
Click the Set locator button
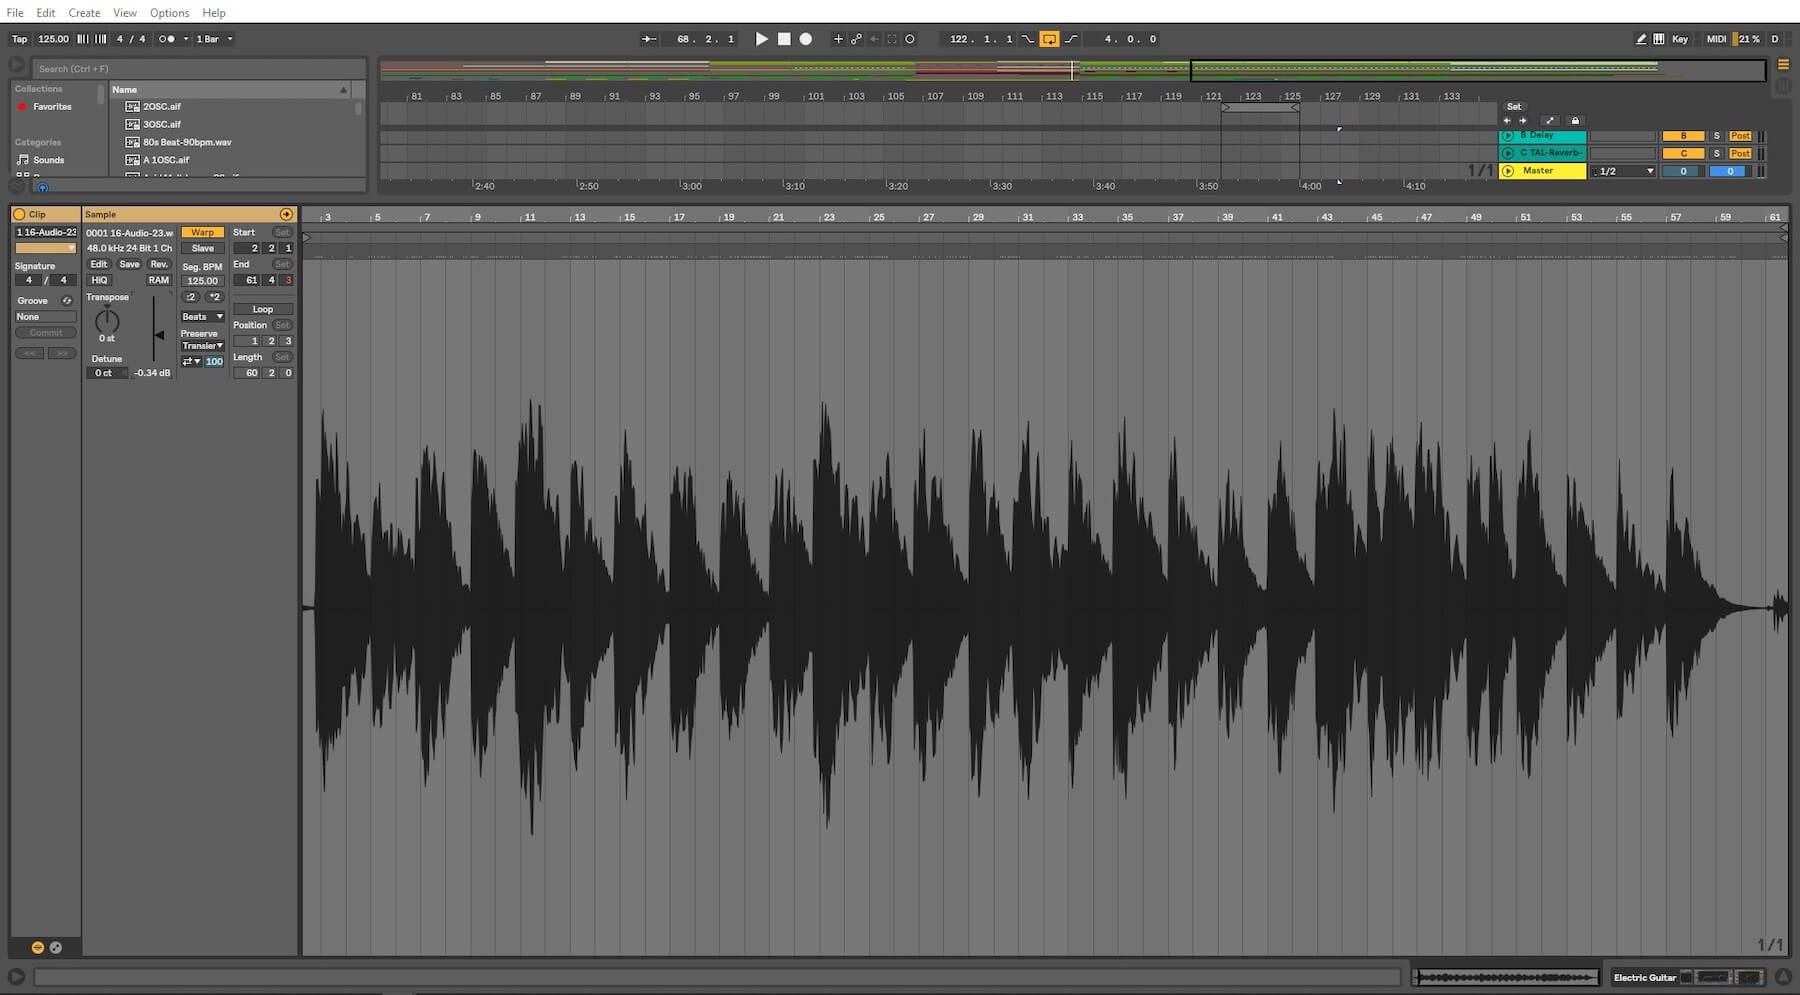tap(1514, 106)
